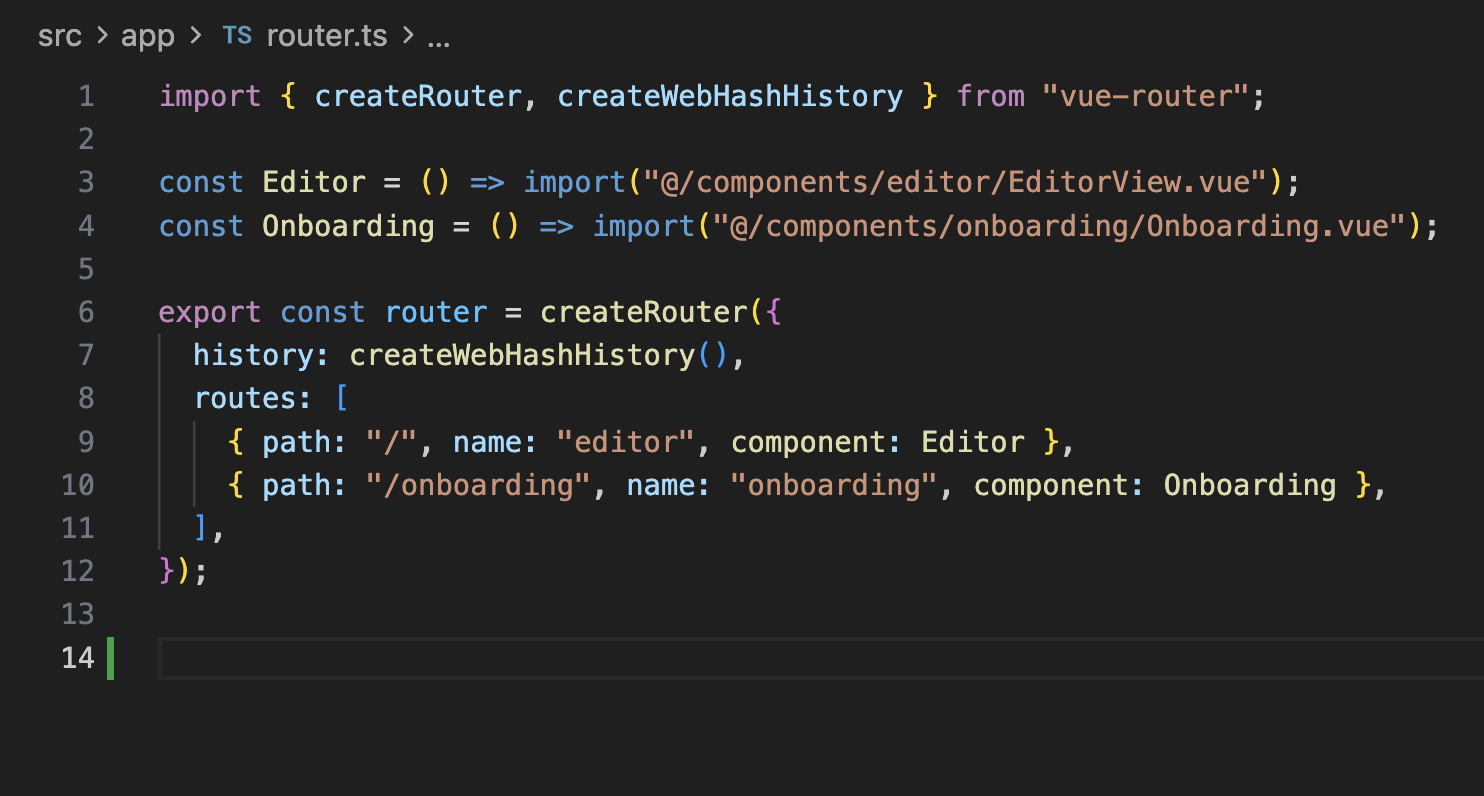Click 'createWebHashHistory' in the import statement

click(x=731, y=97)
